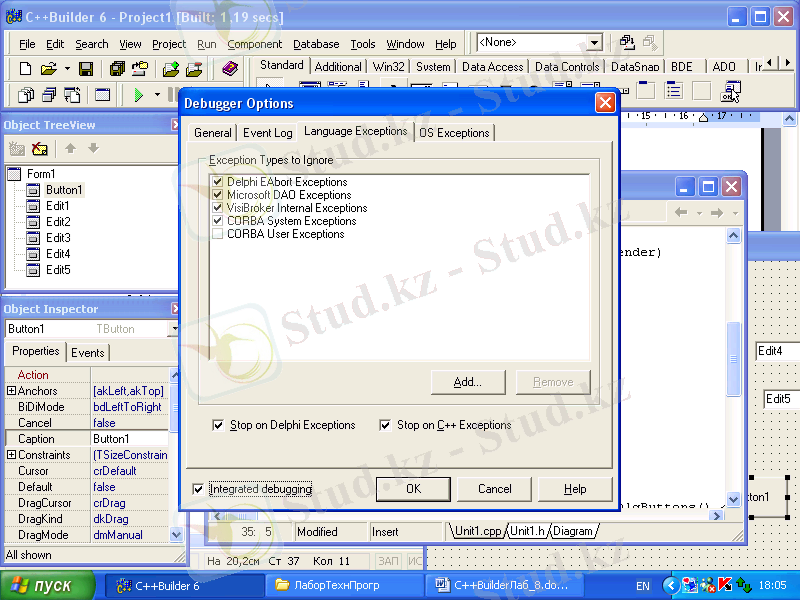800x600 pixels.
Task: Toggle Stop on Delphi Exceptions checkbox
Action: (x=218, y=425)
